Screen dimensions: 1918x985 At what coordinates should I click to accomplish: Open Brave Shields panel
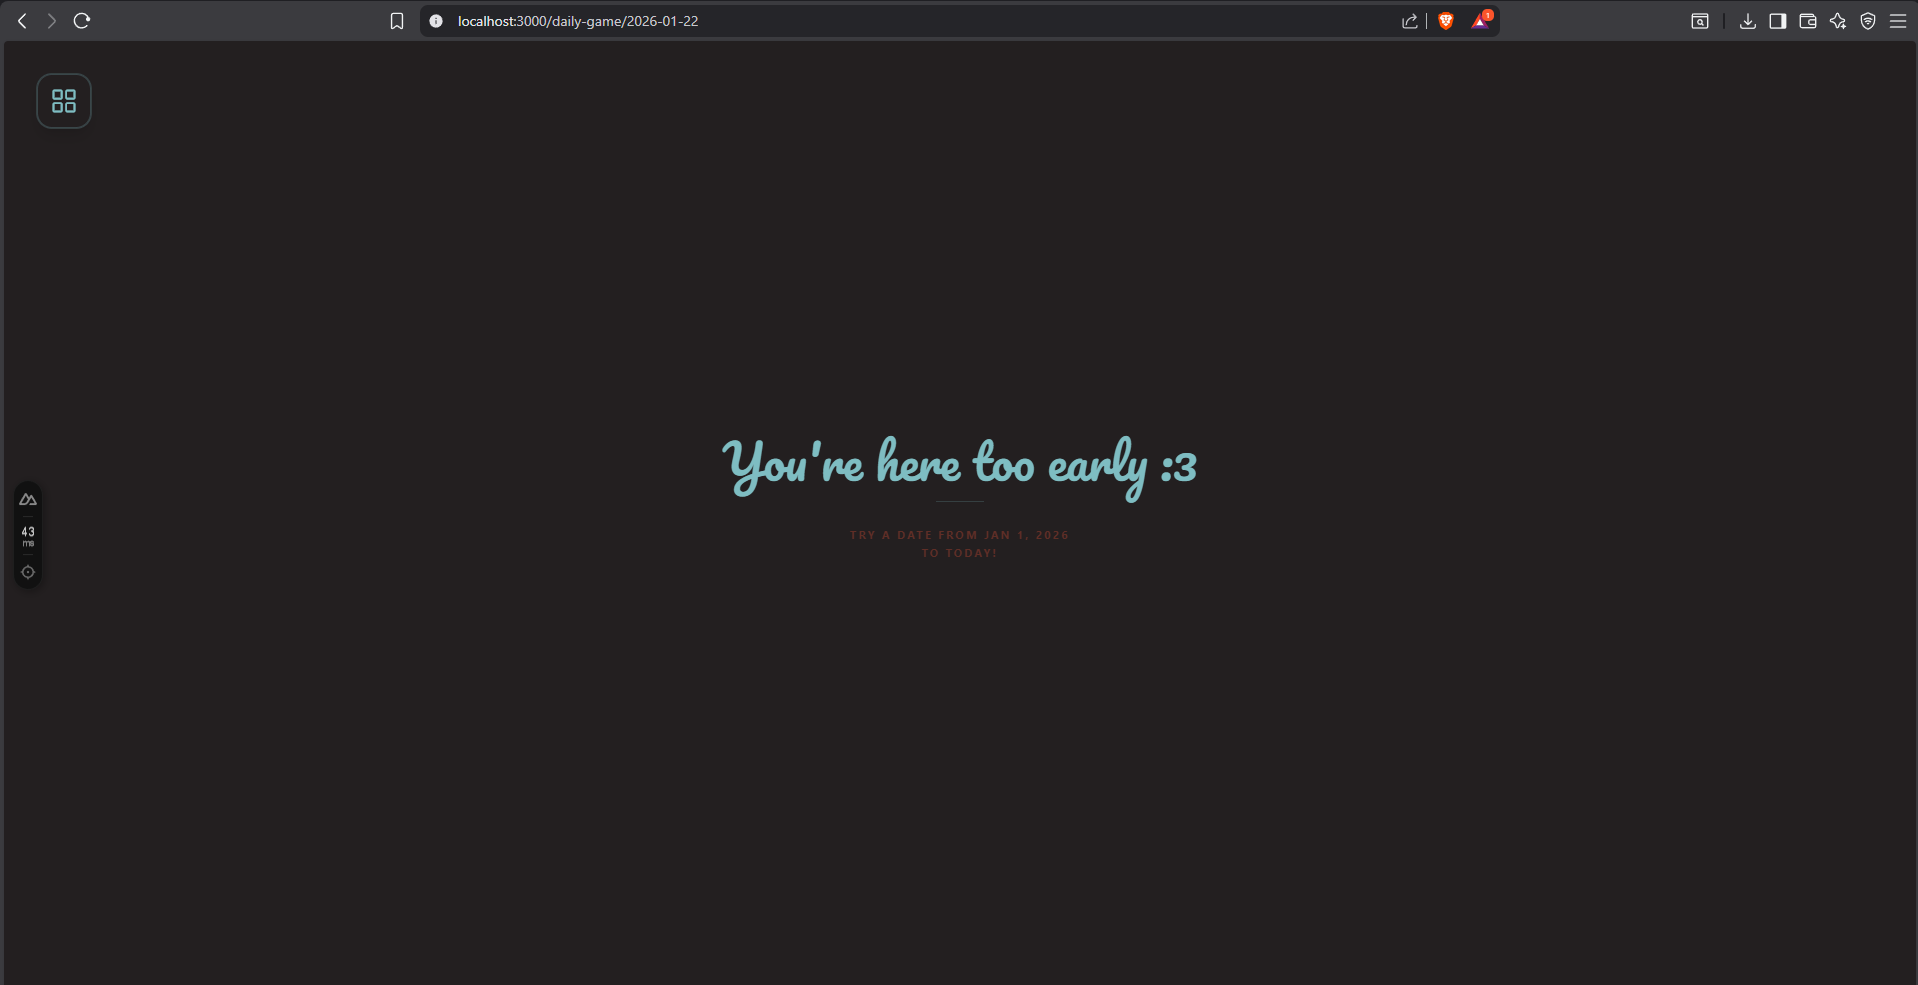point(1446,21)
